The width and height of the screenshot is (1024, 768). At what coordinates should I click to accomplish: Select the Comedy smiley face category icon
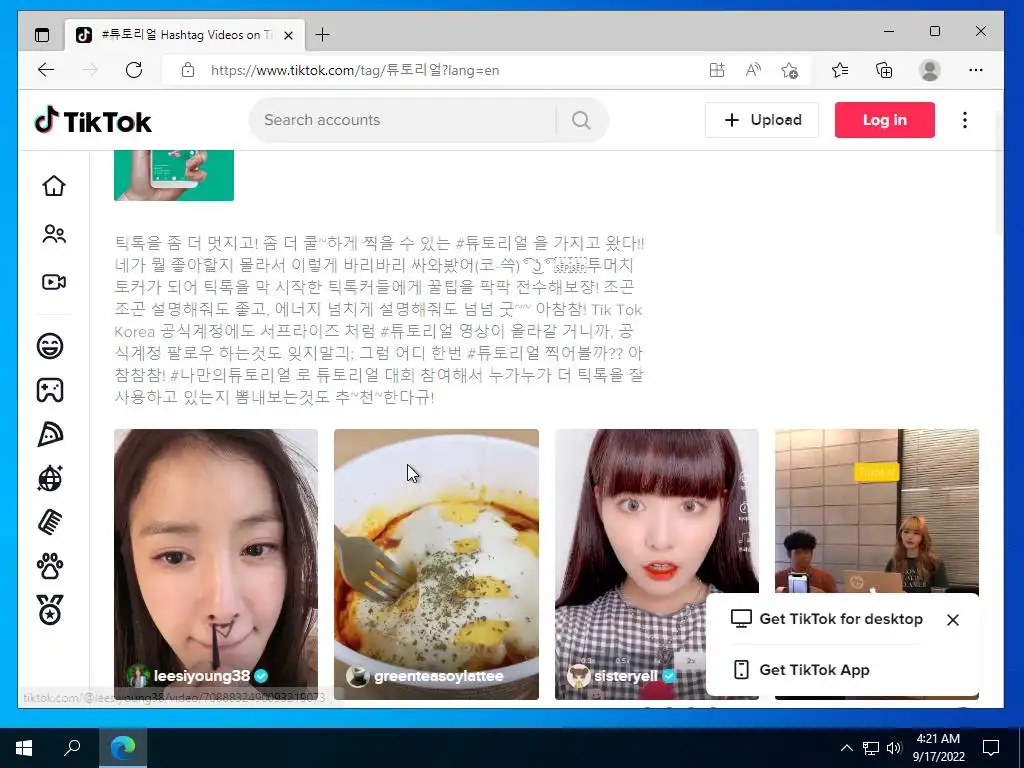coord(50,345)
